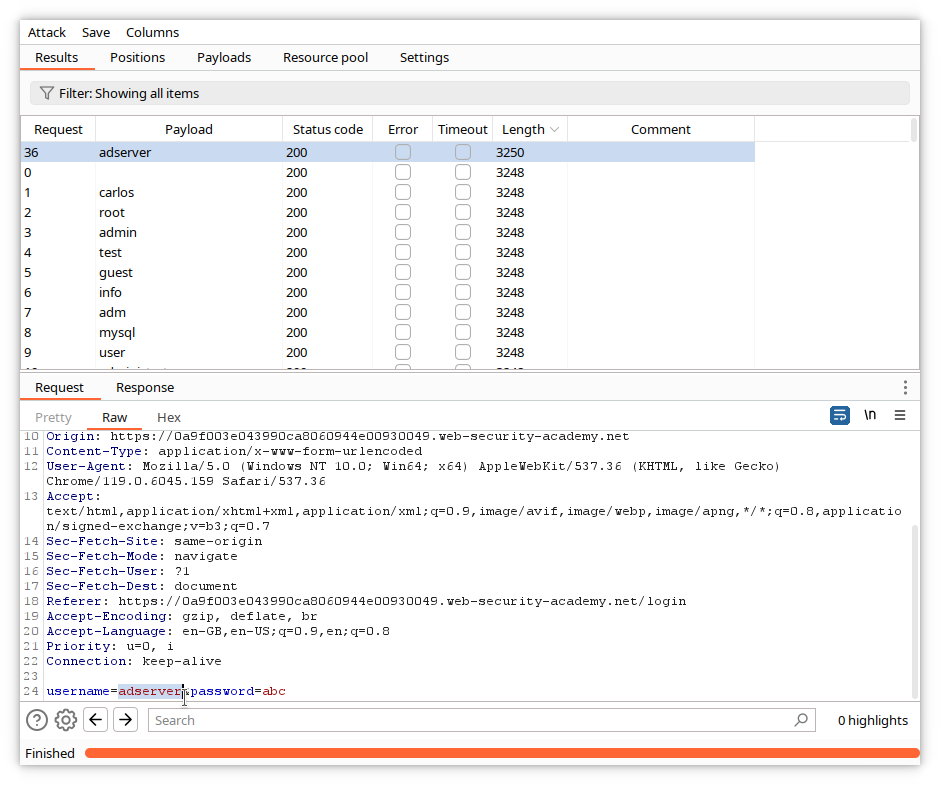
Task: Switch to the Response tab
Action: (x=145, y=388)
